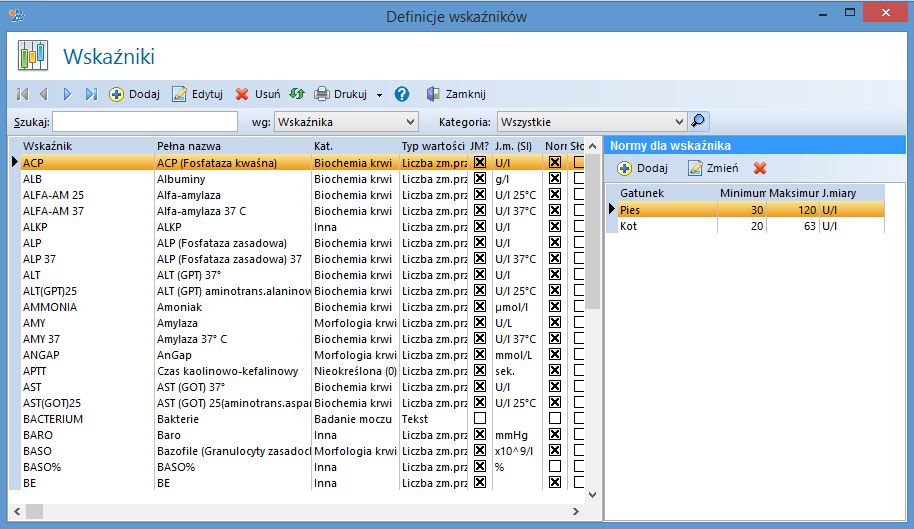The width and height of the screenshot is (914, 529).
Task: Click the green refresh arrows icon
Action: tap(297, 94)
